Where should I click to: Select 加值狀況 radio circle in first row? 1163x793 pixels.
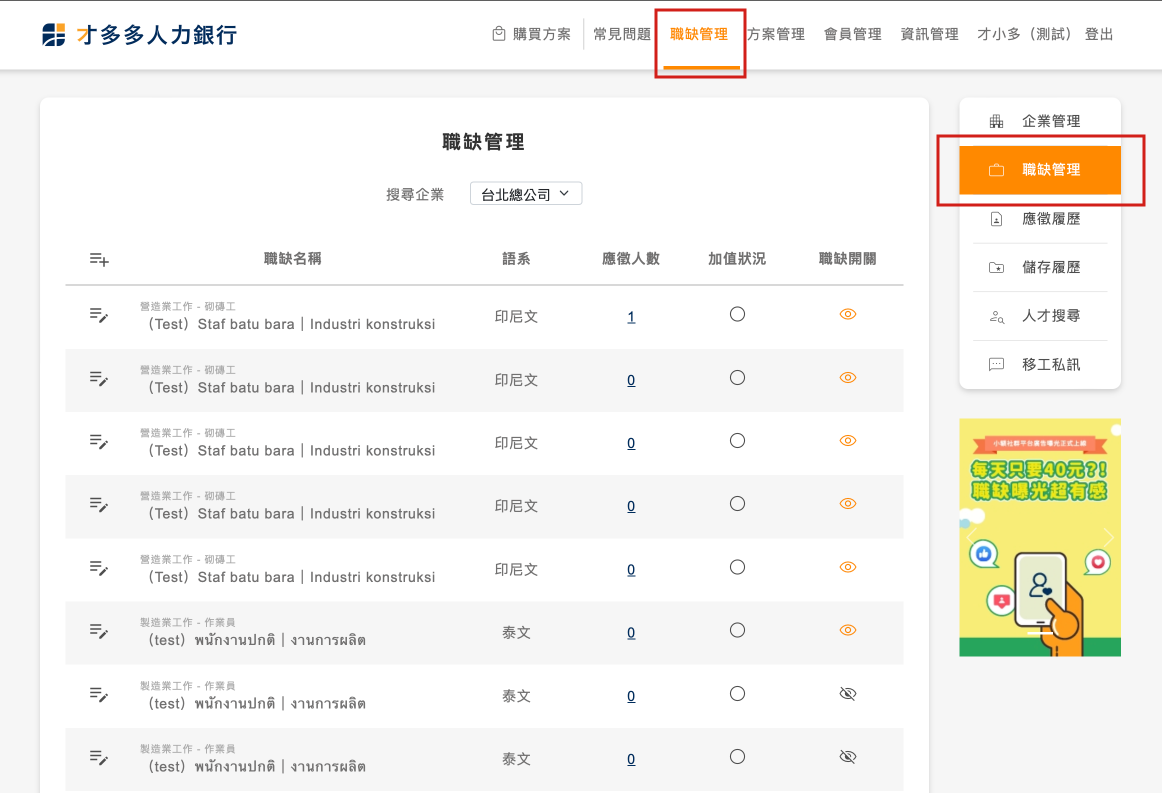[x=737, y=314]
